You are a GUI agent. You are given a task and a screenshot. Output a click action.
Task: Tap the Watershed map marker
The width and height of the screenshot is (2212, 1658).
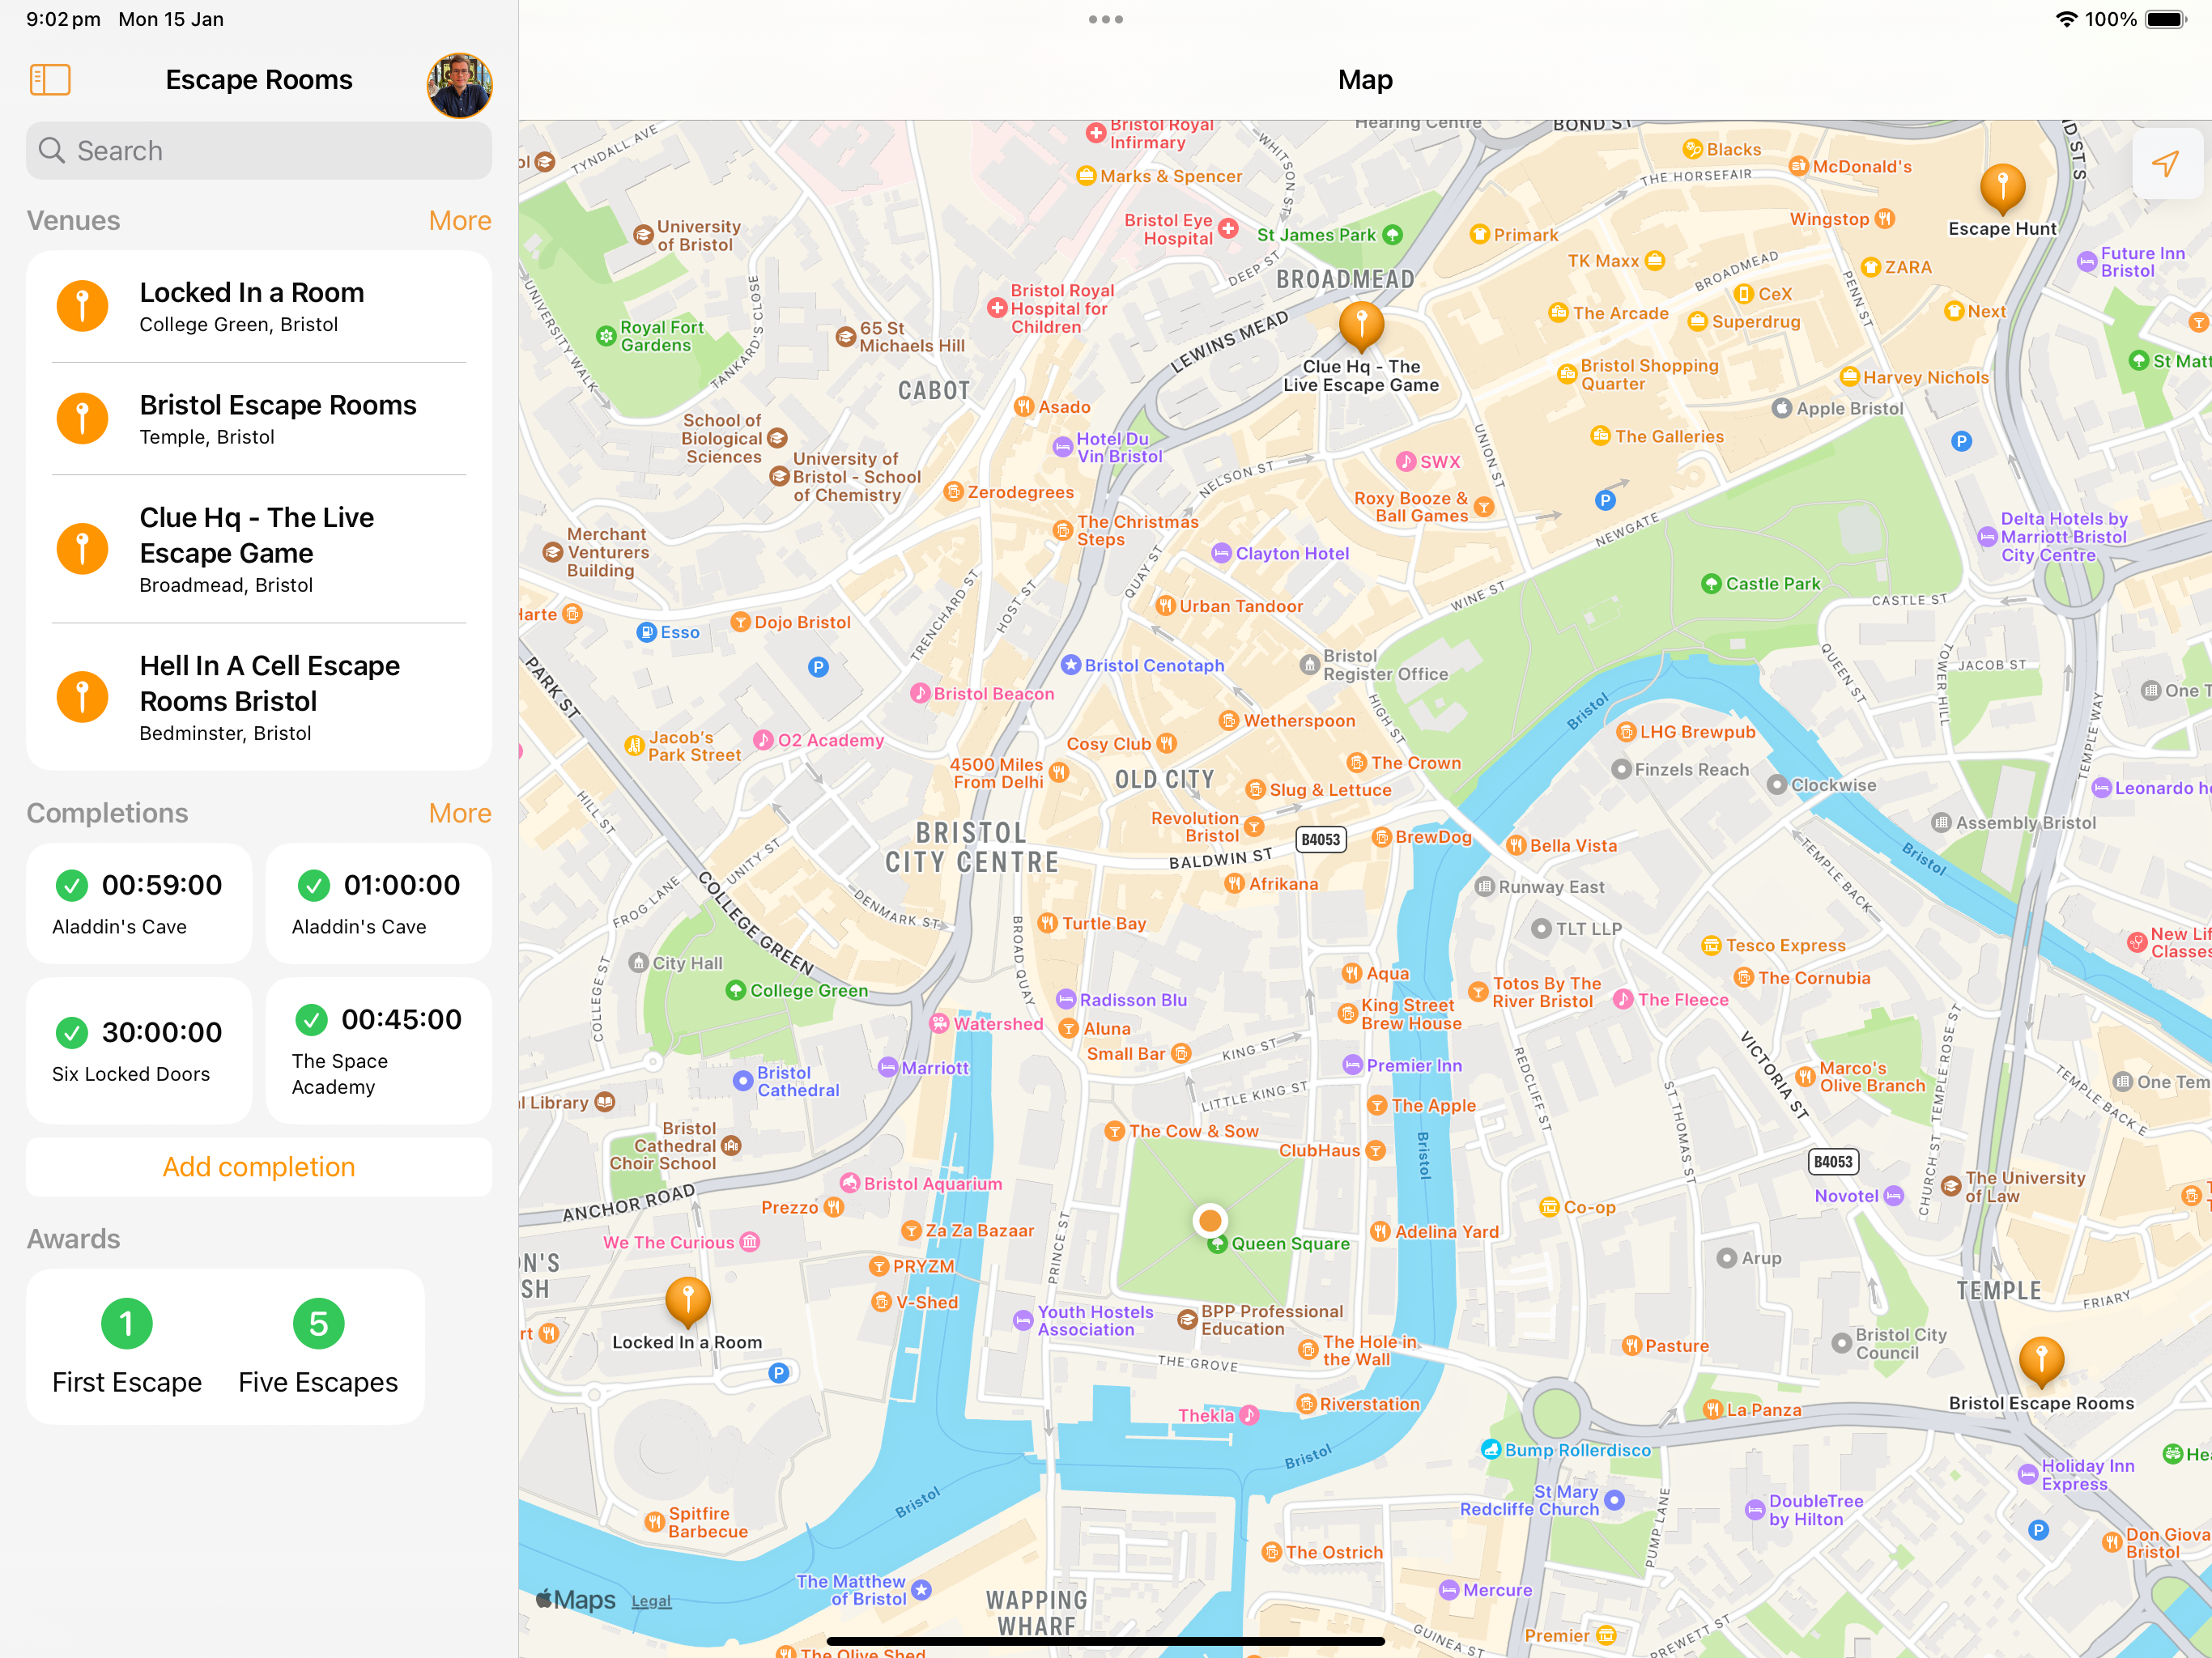(940, 1024)
